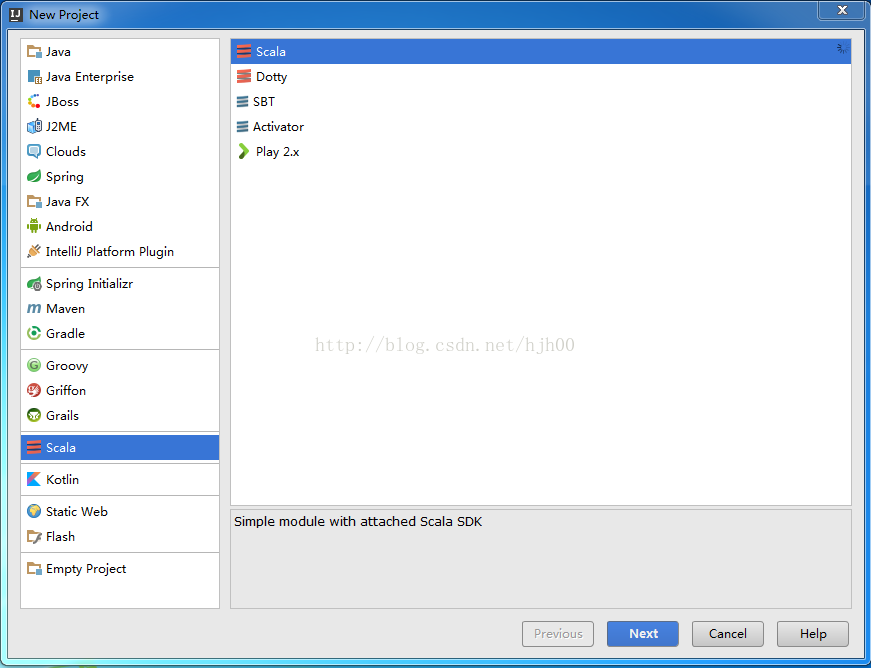Image resolution: width=871 pixels, height=668 pixels.
Task: Select the Spring category label
Action: 65,177
